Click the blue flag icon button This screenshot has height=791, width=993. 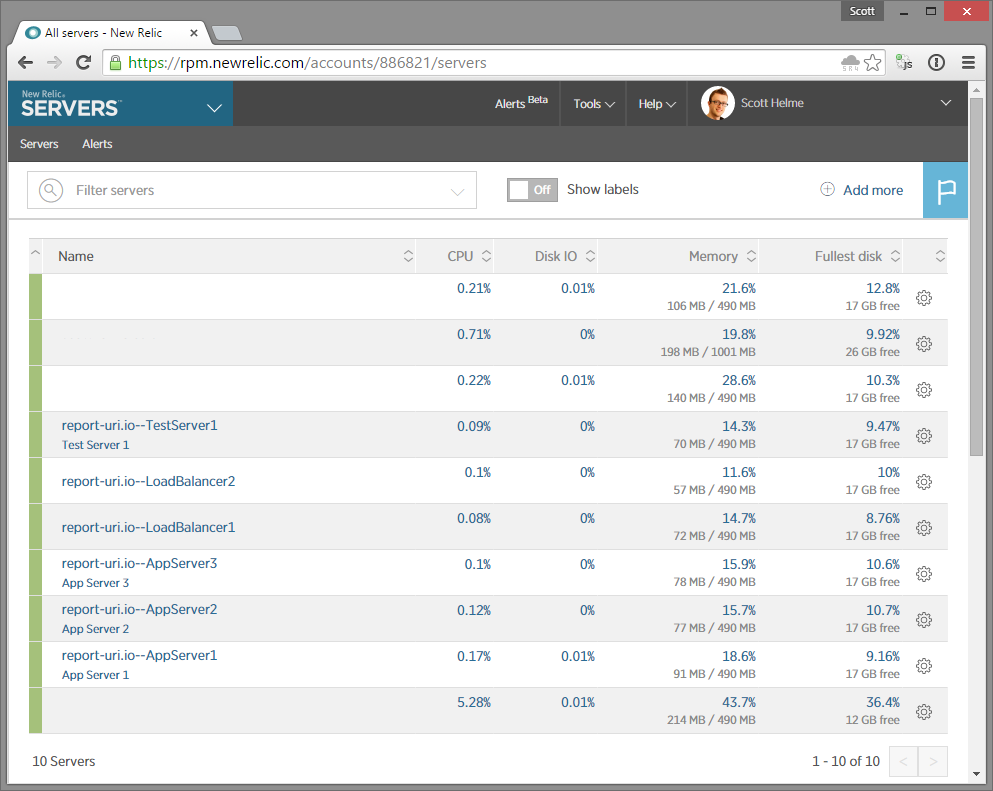946,190
